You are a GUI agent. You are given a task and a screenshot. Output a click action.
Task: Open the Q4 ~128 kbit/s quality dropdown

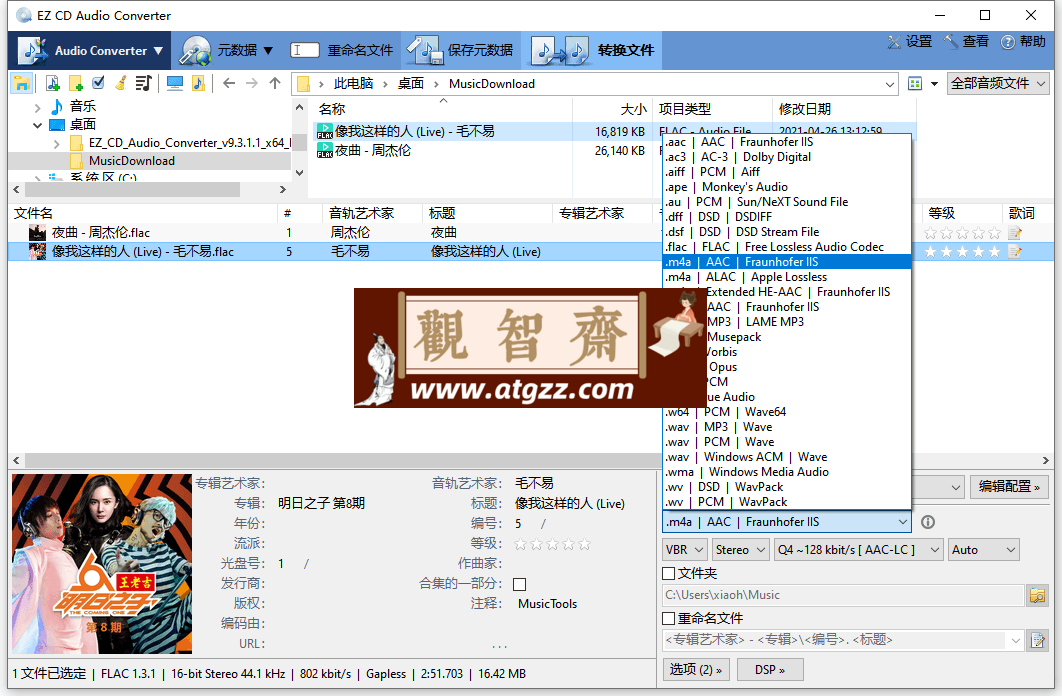point(858,550)
